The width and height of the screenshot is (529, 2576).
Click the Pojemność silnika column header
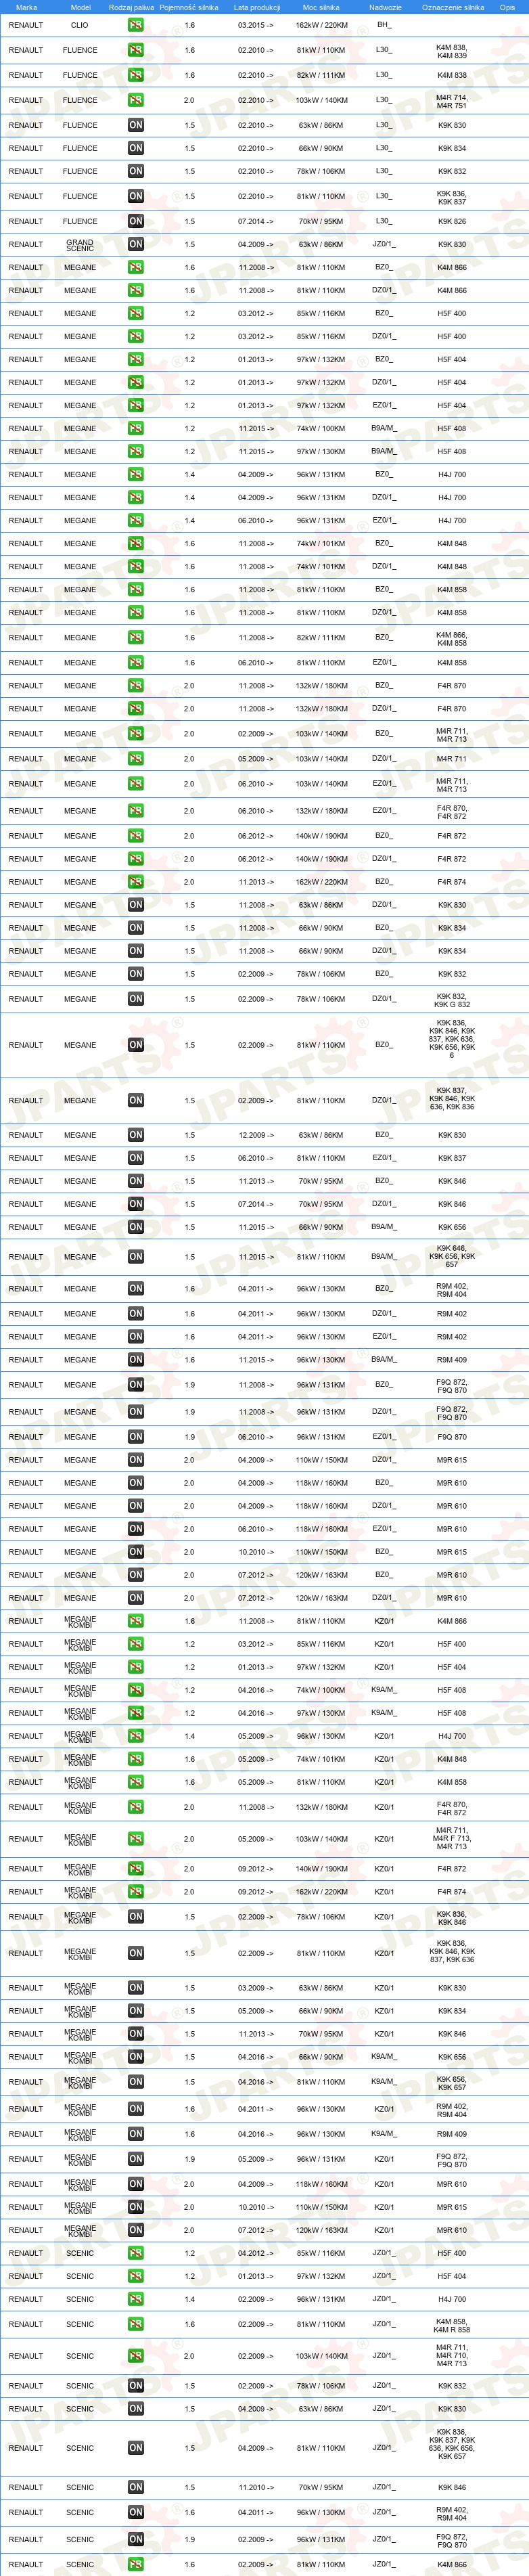(x=189, y=7)
